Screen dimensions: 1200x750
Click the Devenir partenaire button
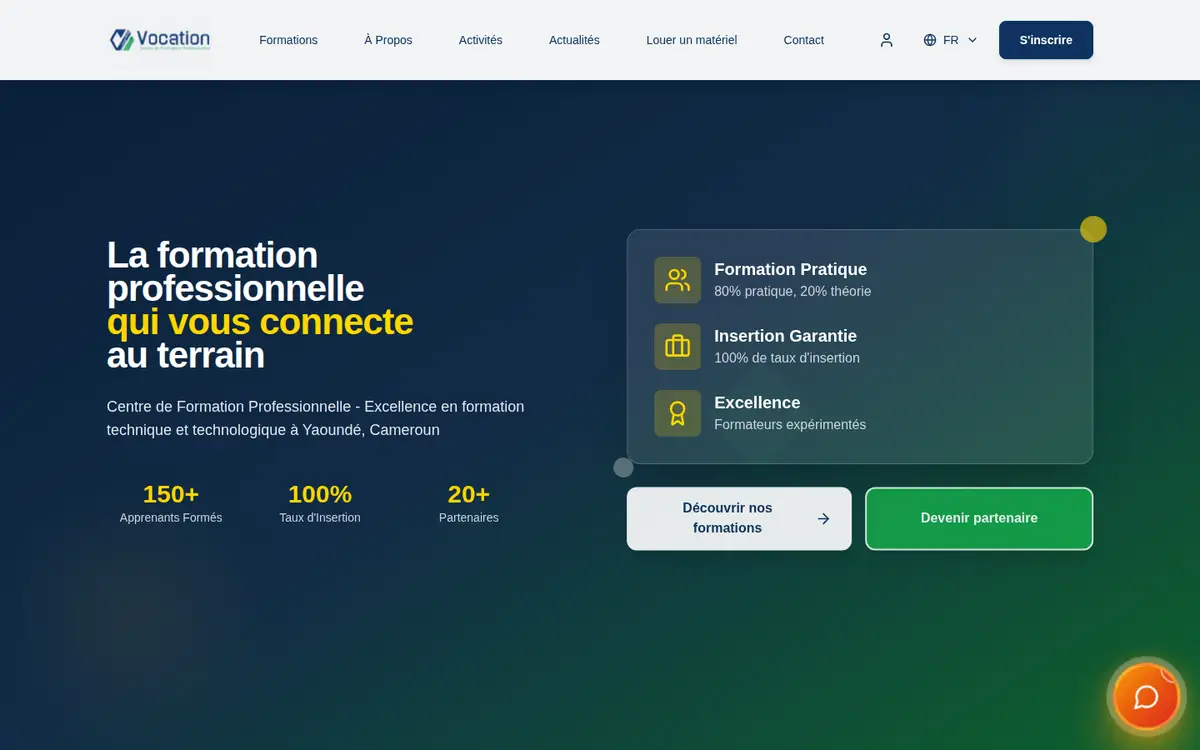(x=979, y=518)
